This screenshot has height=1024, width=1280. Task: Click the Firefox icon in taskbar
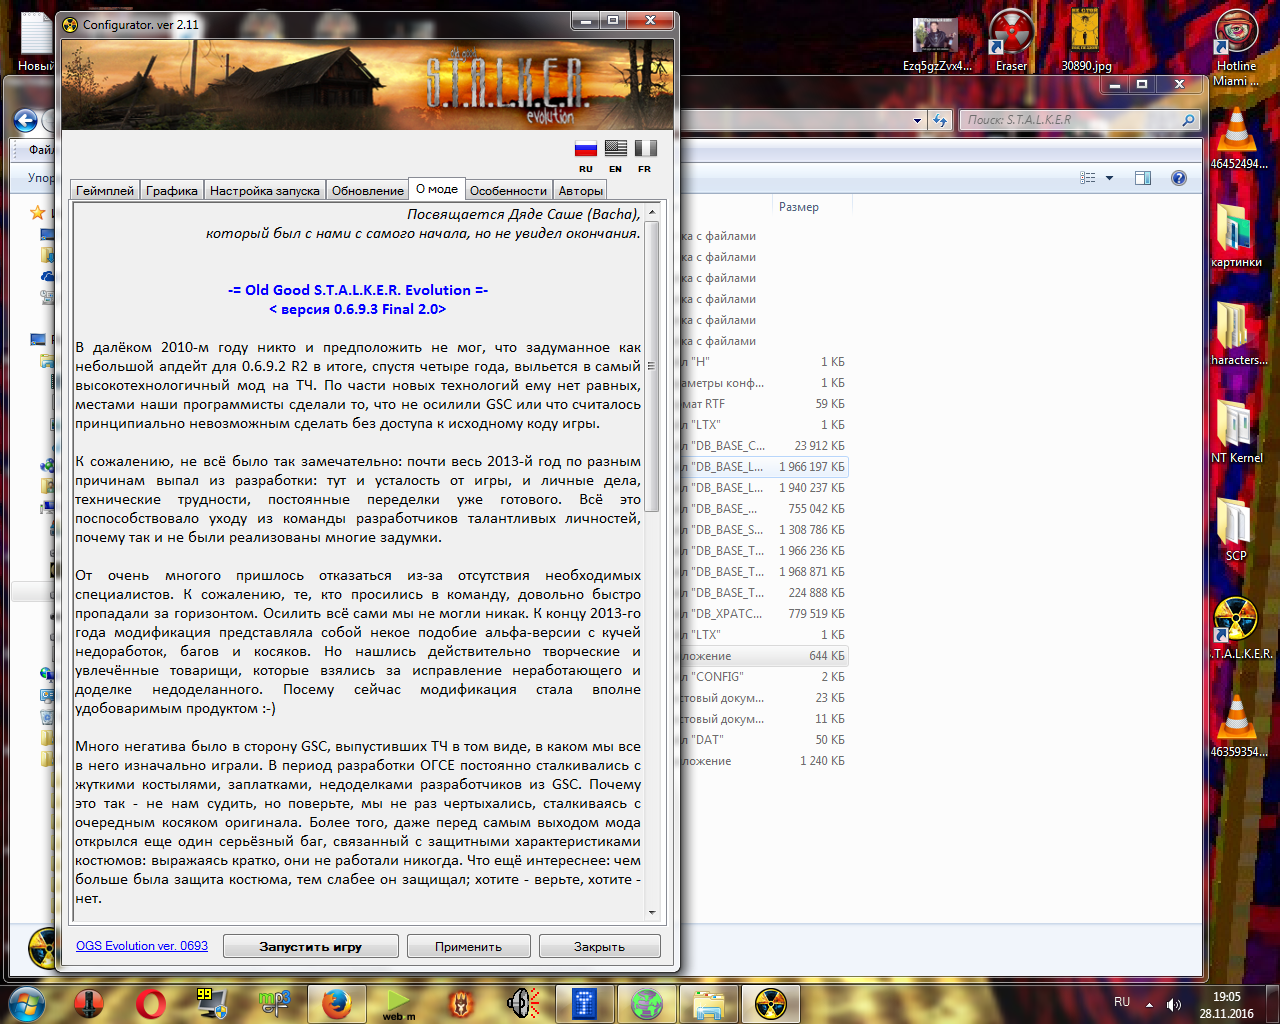tap(337, 1003)
